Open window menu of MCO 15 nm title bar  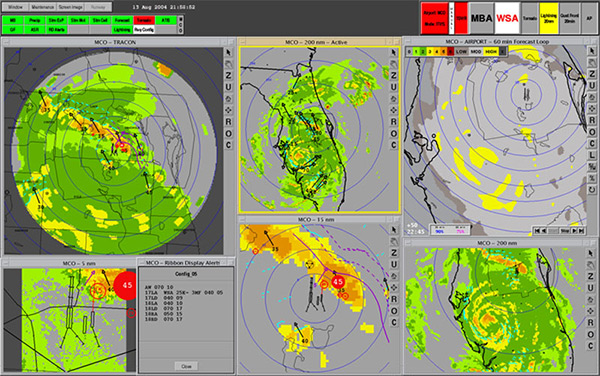[242, 220]
